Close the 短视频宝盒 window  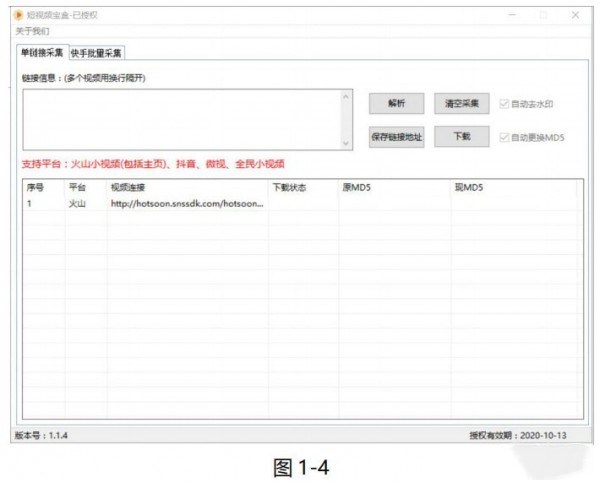[575, 15]
